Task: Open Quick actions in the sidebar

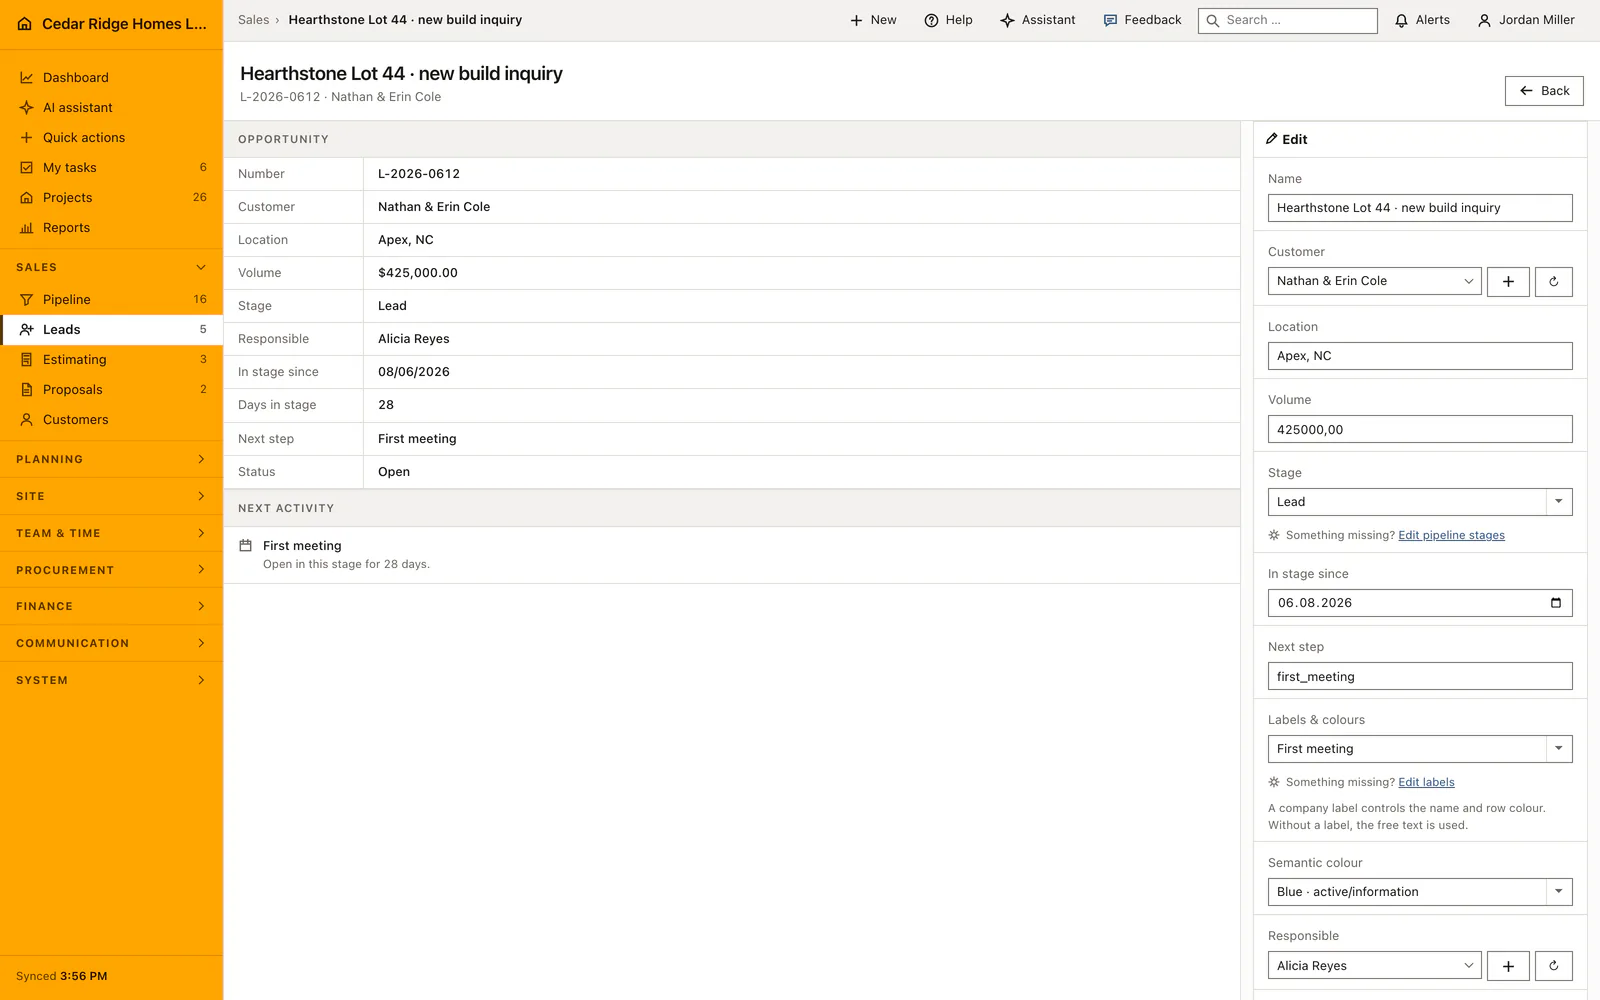Action: (111, 137)
